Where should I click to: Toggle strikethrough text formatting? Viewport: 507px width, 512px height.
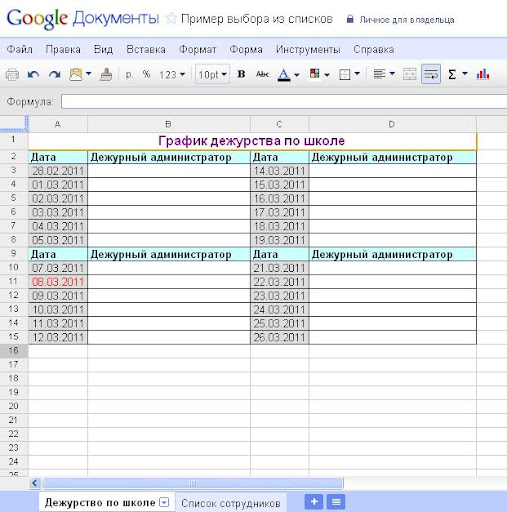click(262, 74)
